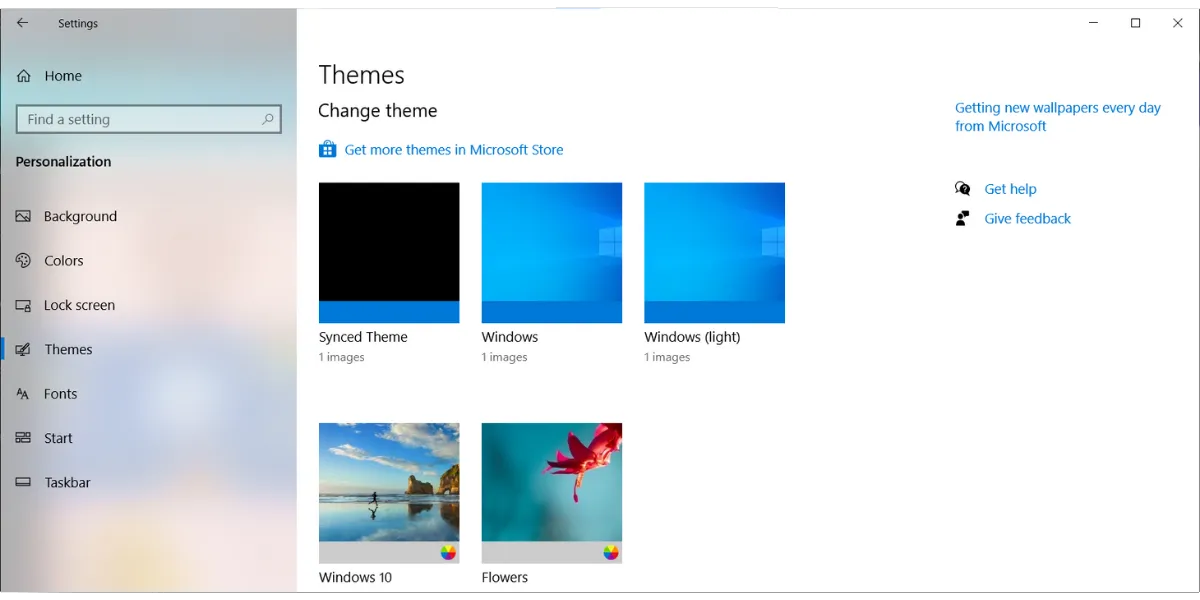Click the Microsoft Store bag icon
Image resolution: width=1200 pixels, height=600 pixels.
[x=327, y=149]
